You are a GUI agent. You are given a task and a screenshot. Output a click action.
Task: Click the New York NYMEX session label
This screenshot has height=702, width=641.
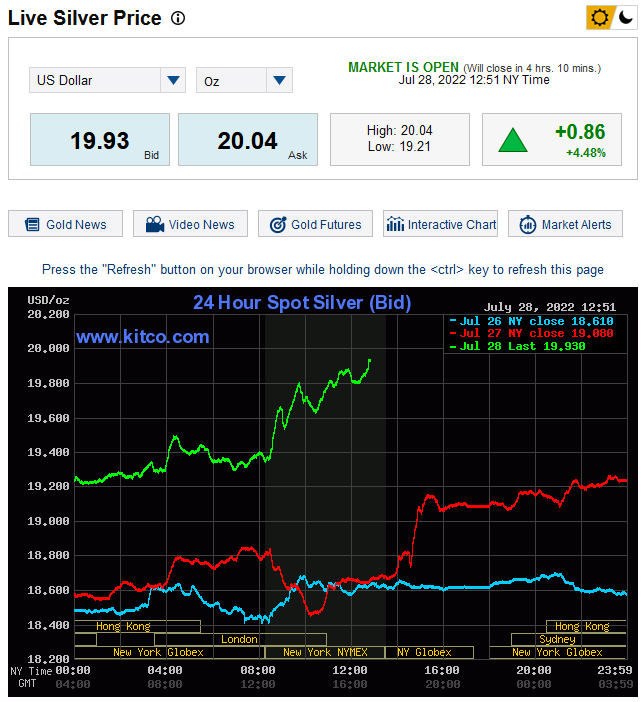(x=325, y=652)
